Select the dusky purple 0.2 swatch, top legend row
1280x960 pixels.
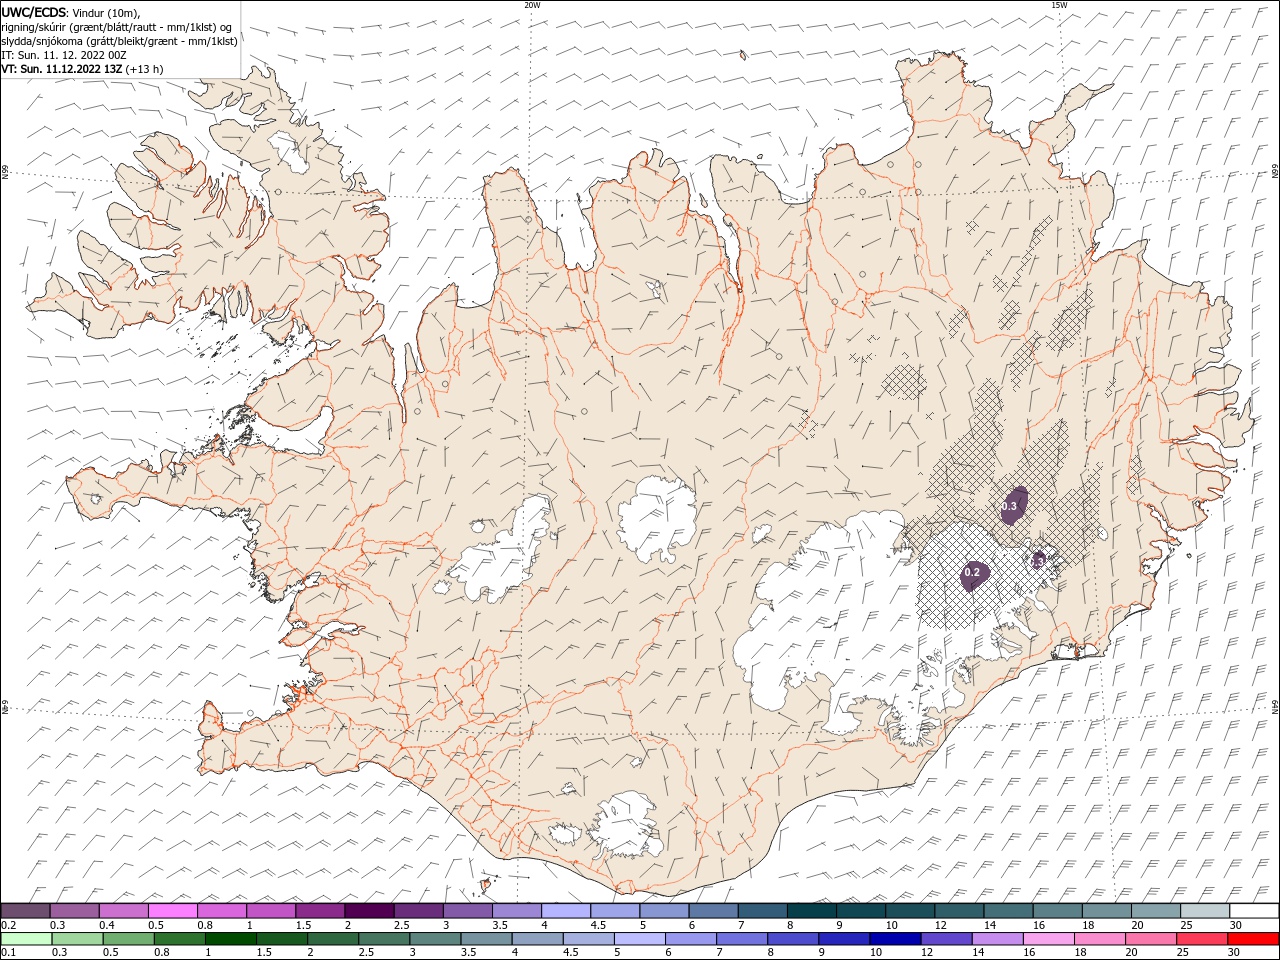(26, 911)
